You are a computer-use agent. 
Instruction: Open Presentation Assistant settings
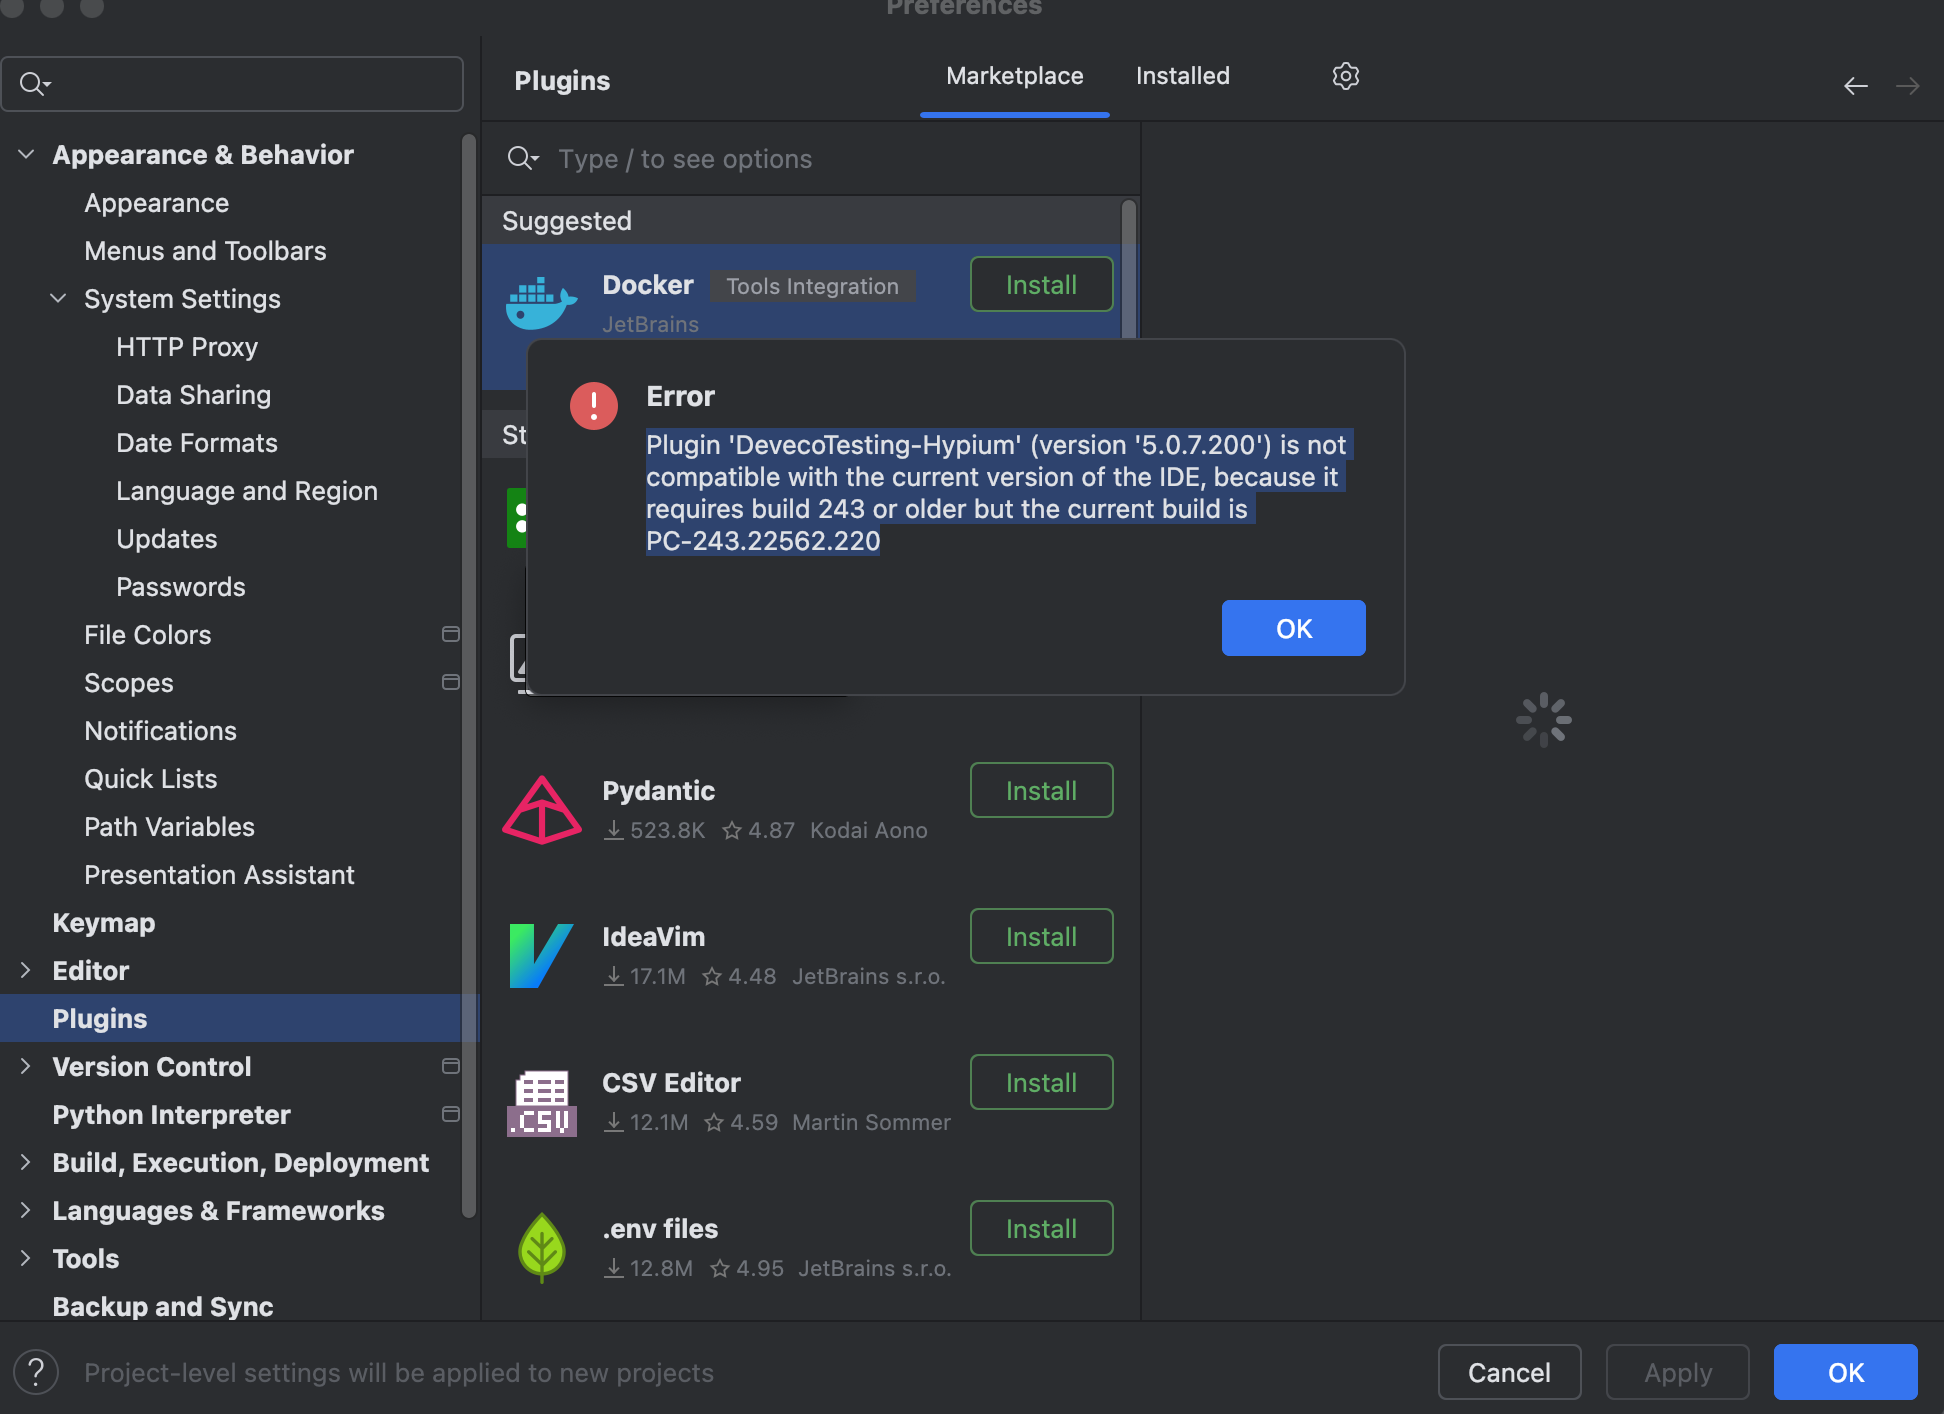(219, 874)
